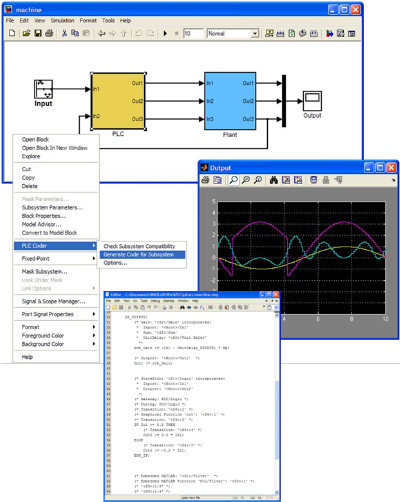Select the yellow PLC subsystem block
The width and height of the screenshot is (400, 502).
tap(118, 101)
